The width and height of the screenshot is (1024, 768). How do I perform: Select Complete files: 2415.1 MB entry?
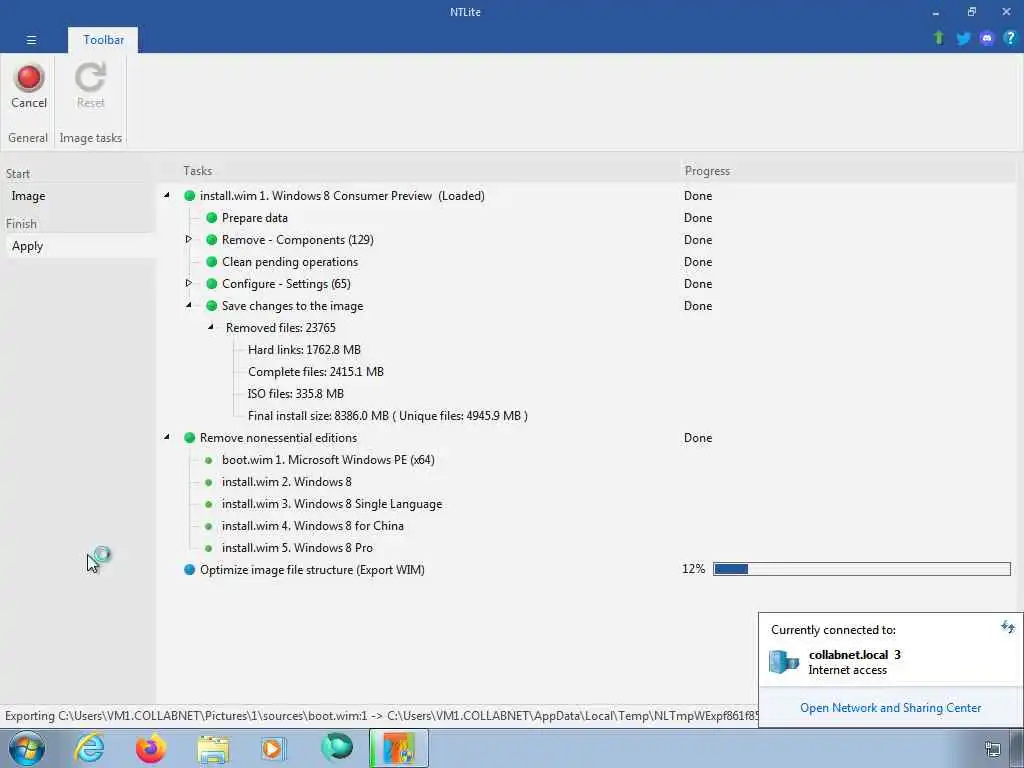click(316, 372)
